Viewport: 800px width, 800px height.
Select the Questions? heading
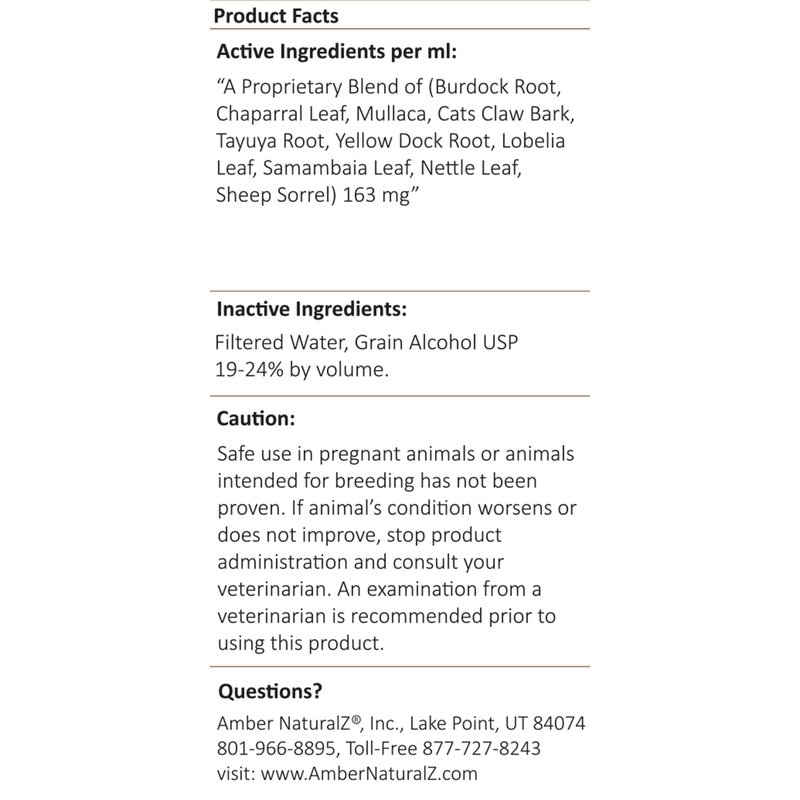coord(269,690)
